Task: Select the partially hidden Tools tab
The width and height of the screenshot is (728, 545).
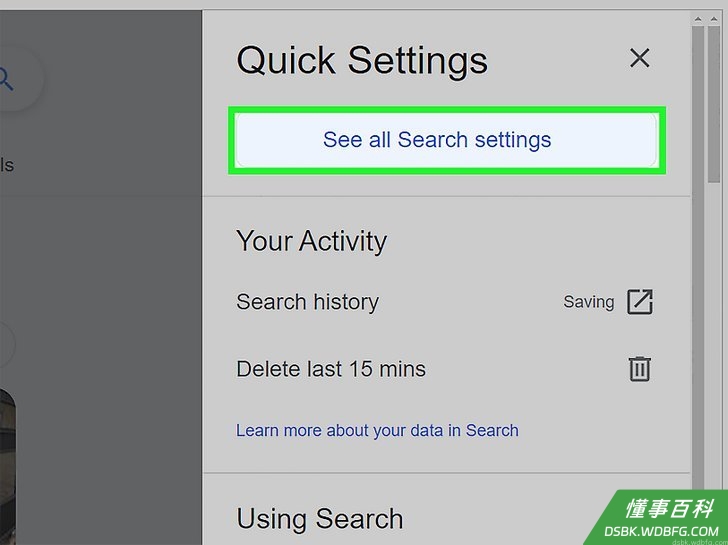Action: 7,165
